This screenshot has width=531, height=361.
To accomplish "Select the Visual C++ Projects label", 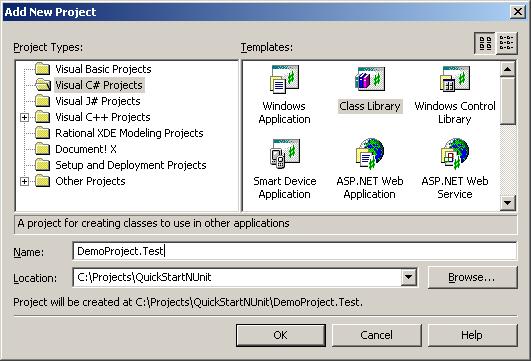I will (103, 117).
